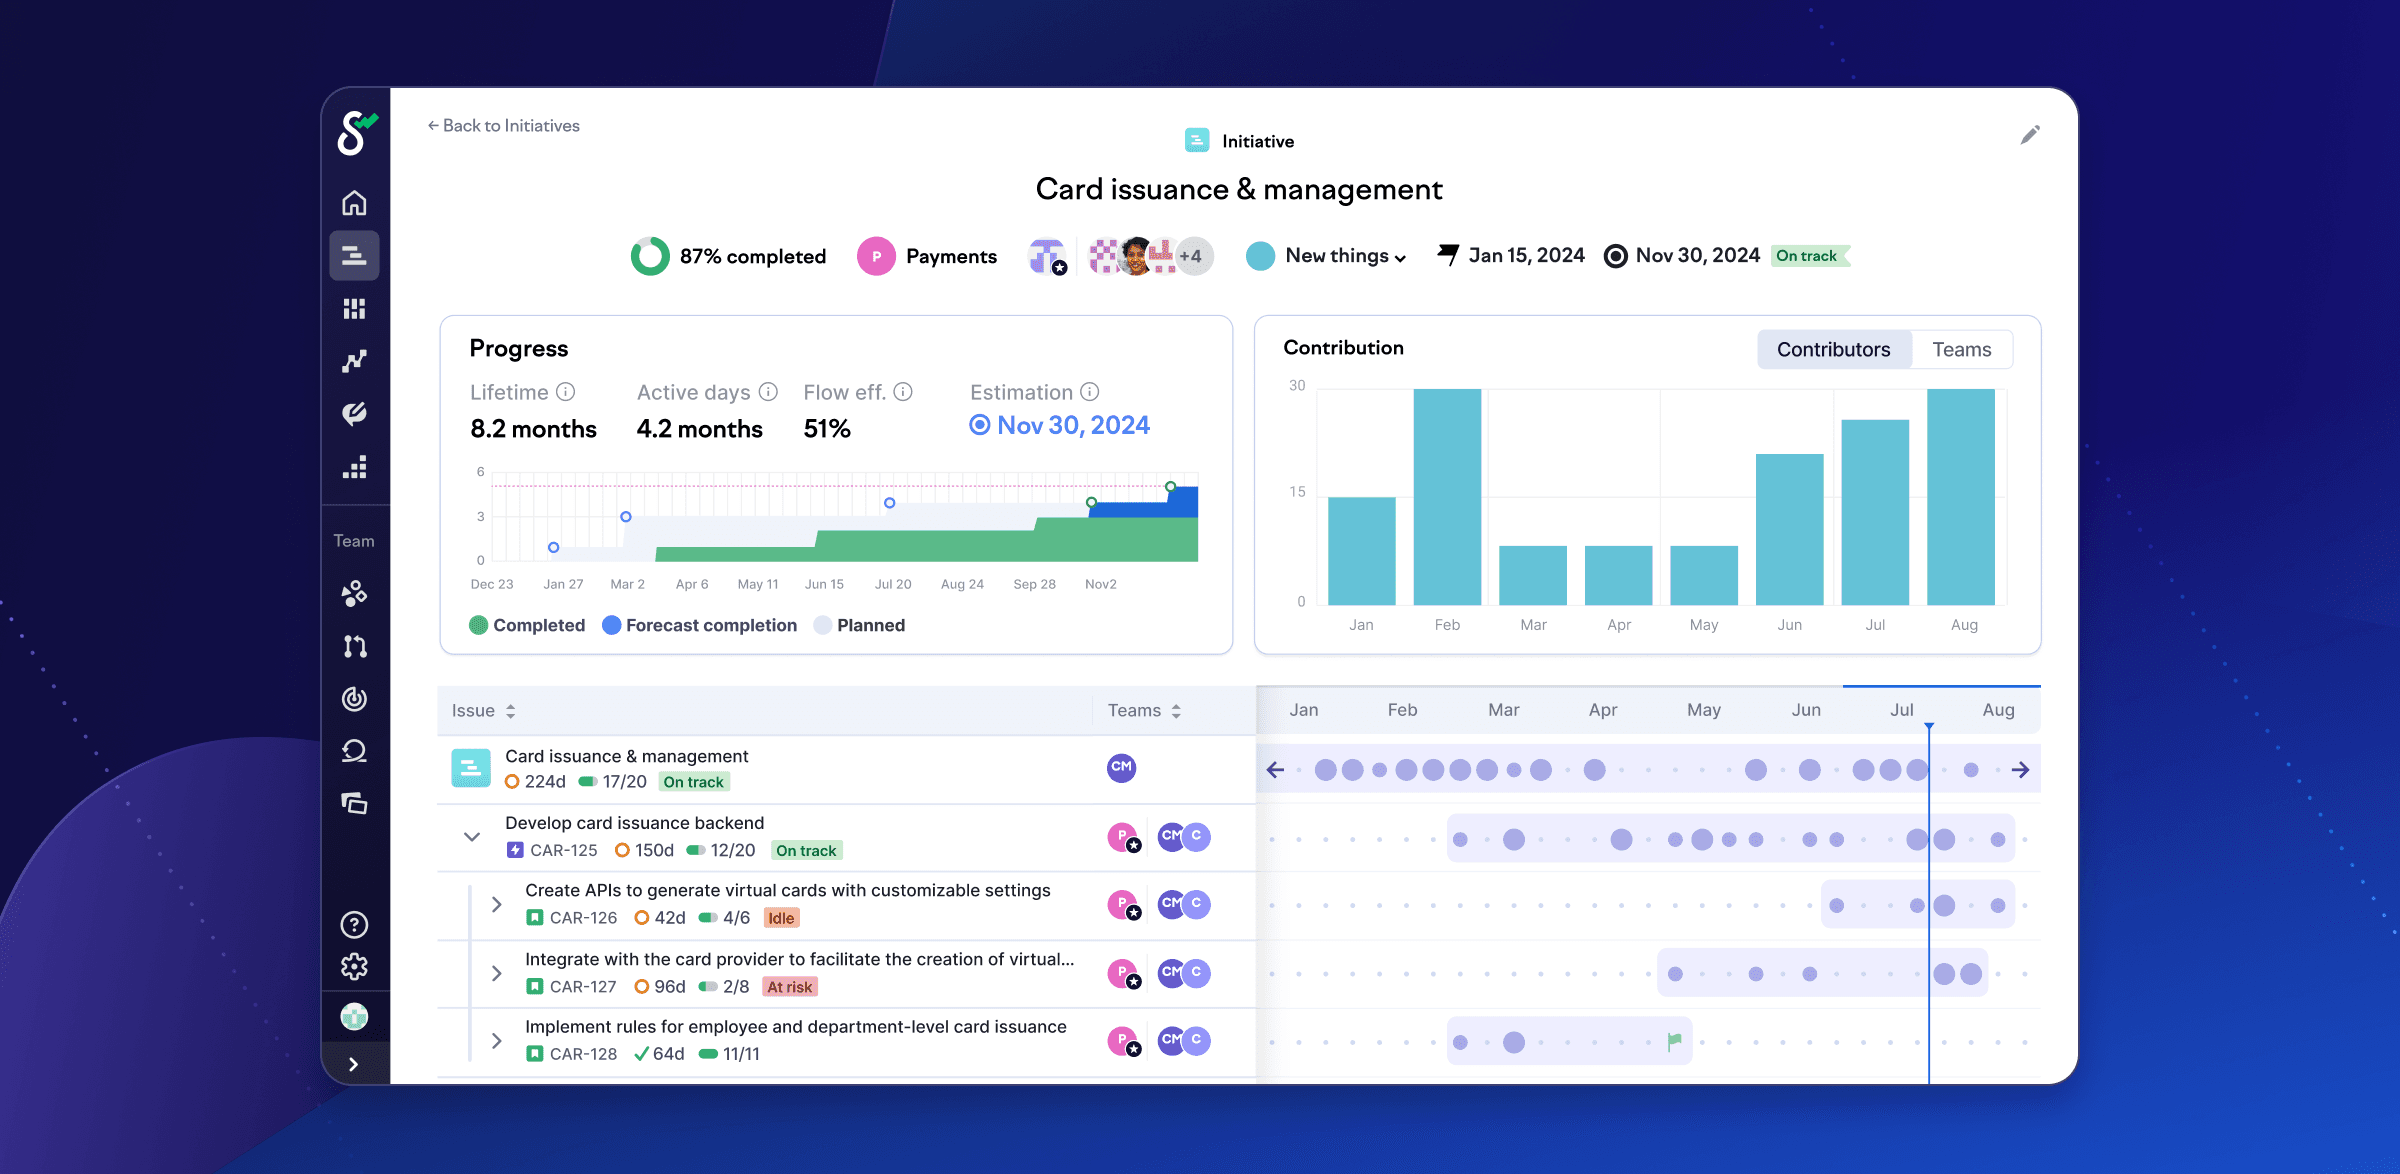Switch to the Teams tab
The height and width of the screenshot is (1174, 2400).
pyautogui.click(x=1961, y=349)
